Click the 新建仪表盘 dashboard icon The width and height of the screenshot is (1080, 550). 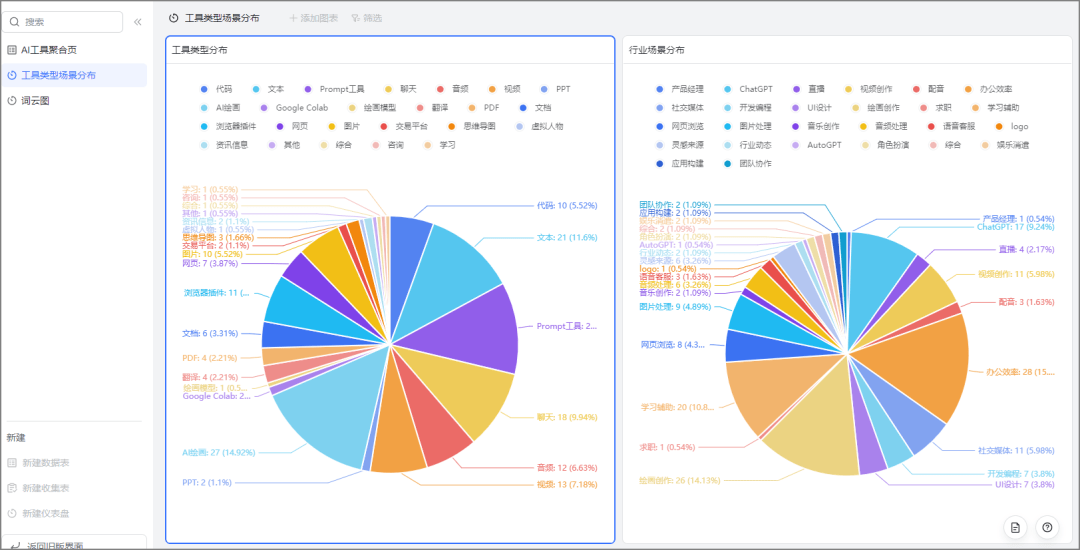pyautogui.click(x=12, y=513)
